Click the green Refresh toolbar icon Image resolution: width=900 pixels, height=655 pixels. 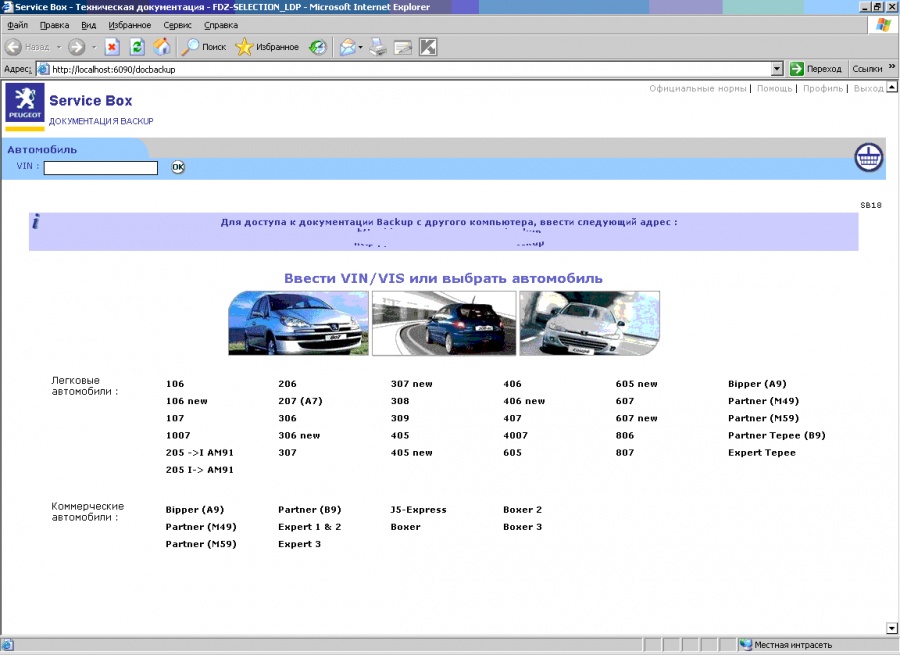(137, 47)
